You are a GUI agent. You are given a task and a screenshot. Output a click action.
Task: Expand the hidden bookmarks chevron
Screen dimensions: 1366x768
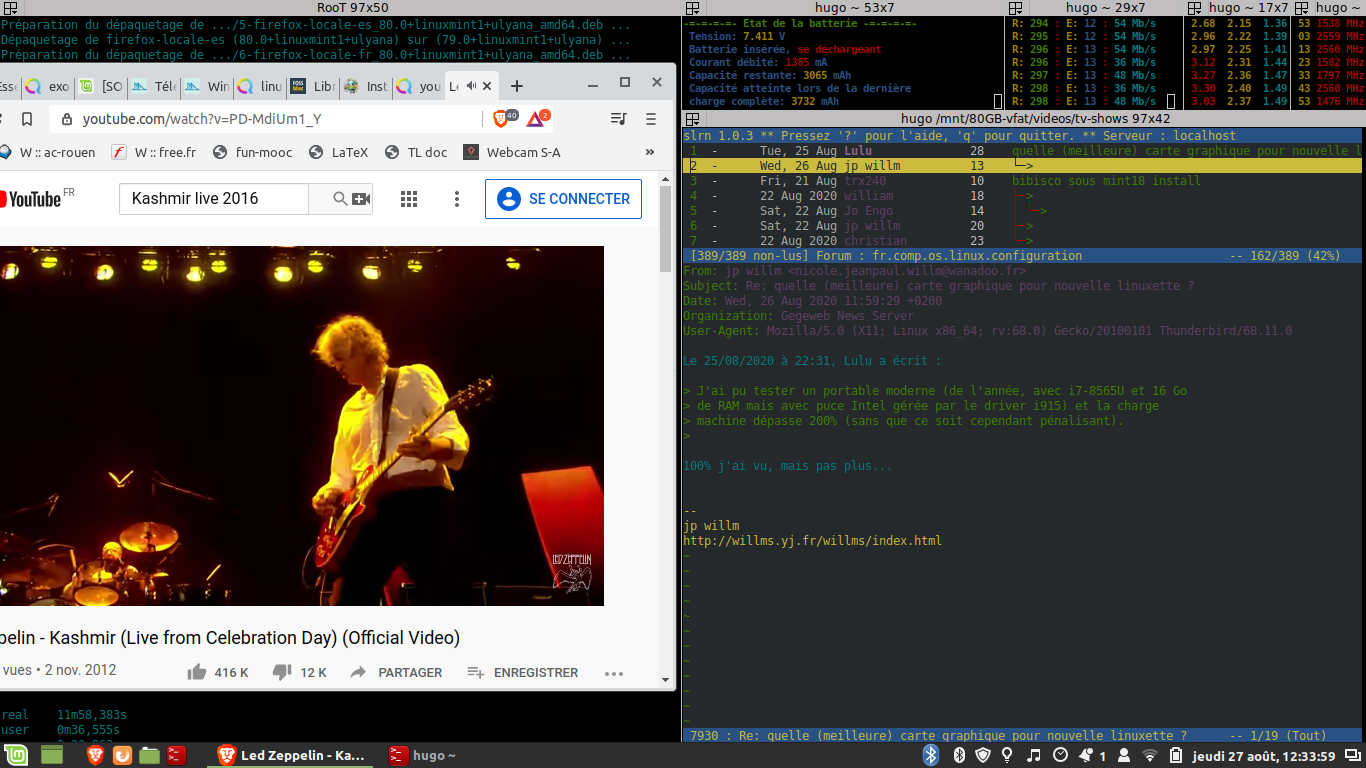(x=650, y=153)
